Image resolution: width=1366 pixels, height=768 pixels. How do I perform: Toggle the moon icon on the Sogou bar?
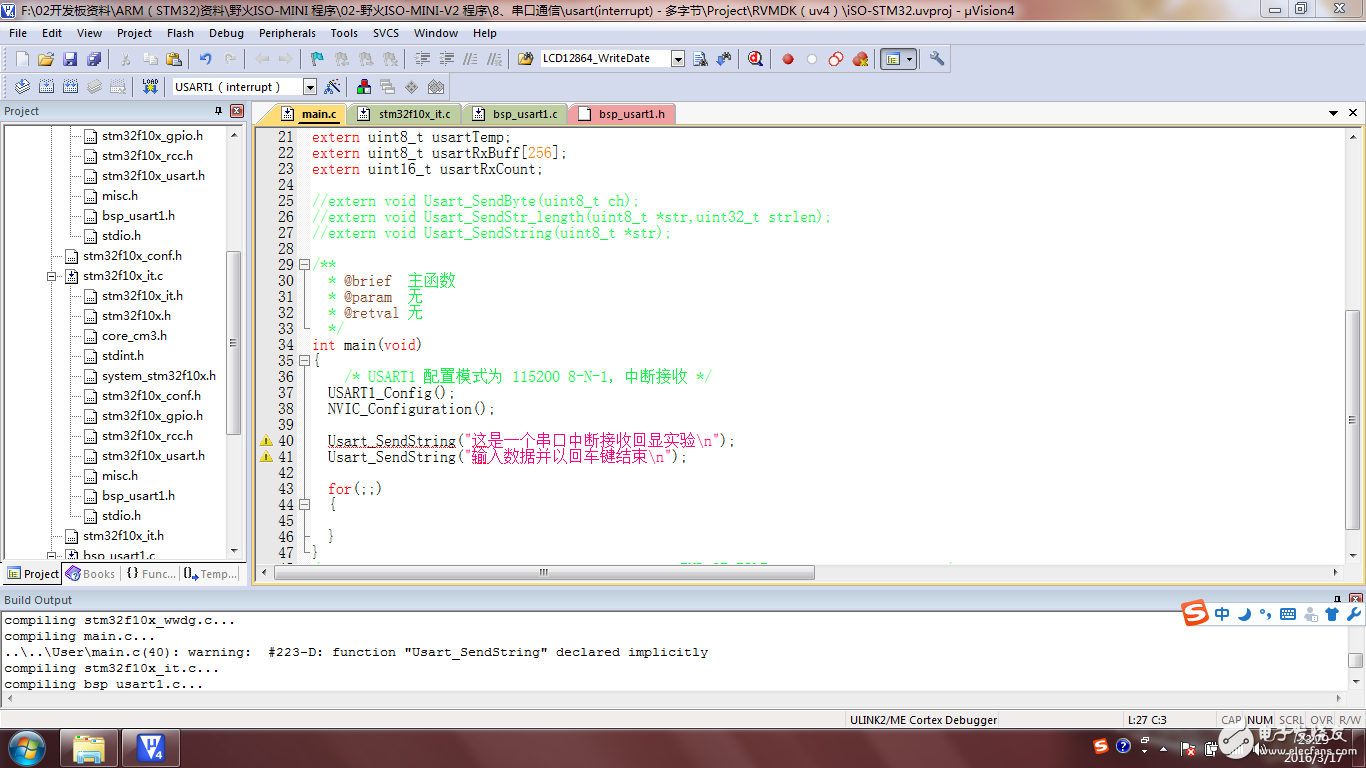point(1244,614)
